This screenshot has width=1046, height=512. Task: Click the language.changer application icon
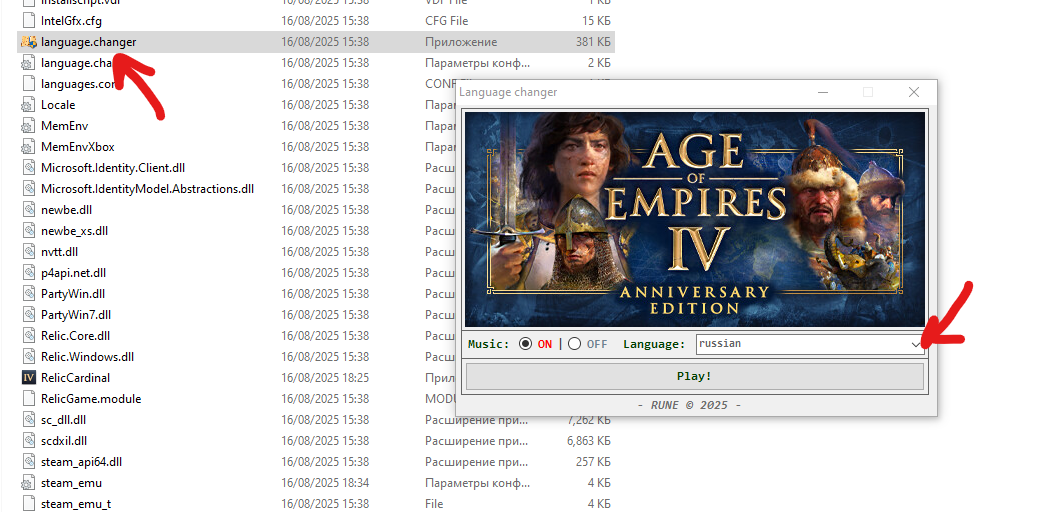[x=29, y=42]
